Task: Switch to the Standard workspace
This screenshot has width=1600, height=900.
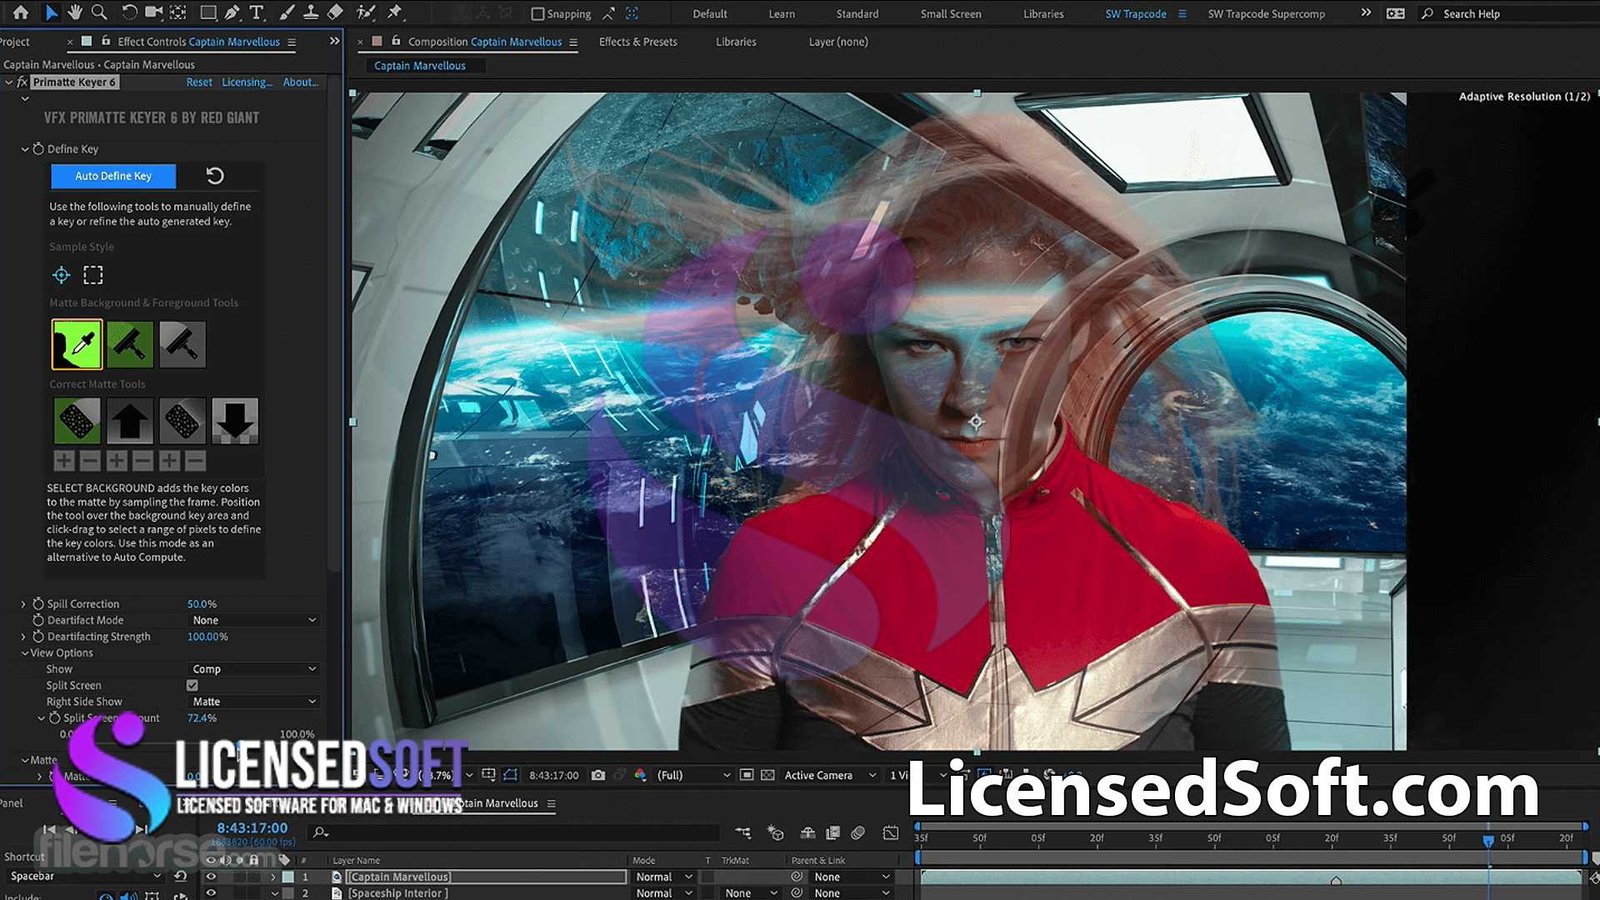Action: click(857, 14)
